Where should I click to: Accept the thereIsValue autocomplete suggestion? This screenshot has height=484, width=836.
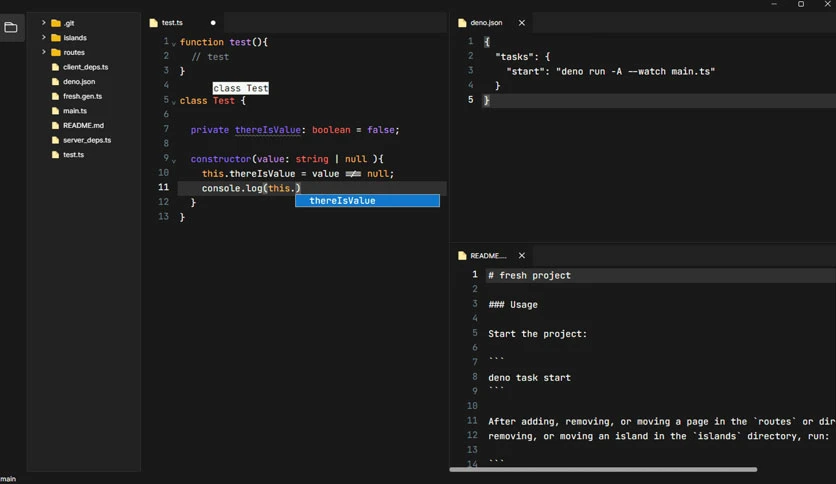tap(367, 200)
